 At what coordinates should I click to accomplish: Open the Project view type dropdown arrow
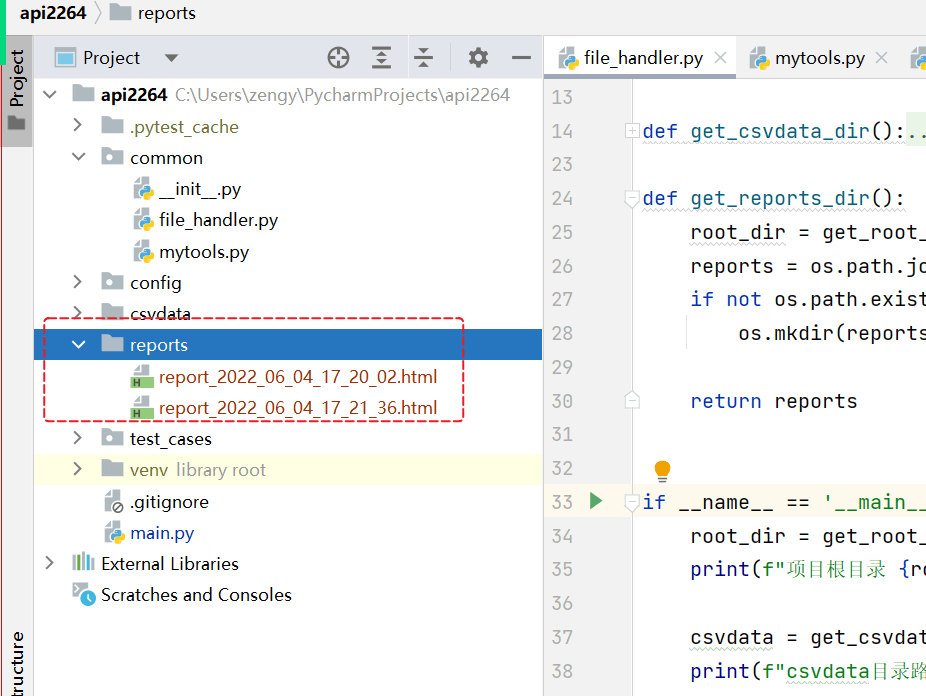(171, 58)
